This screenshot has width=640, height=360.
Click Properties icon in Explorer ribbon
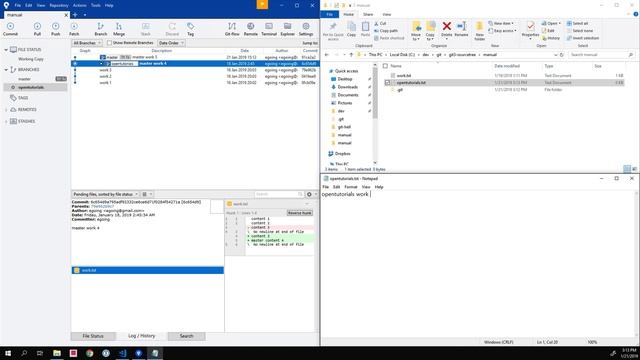pos(530,29)
